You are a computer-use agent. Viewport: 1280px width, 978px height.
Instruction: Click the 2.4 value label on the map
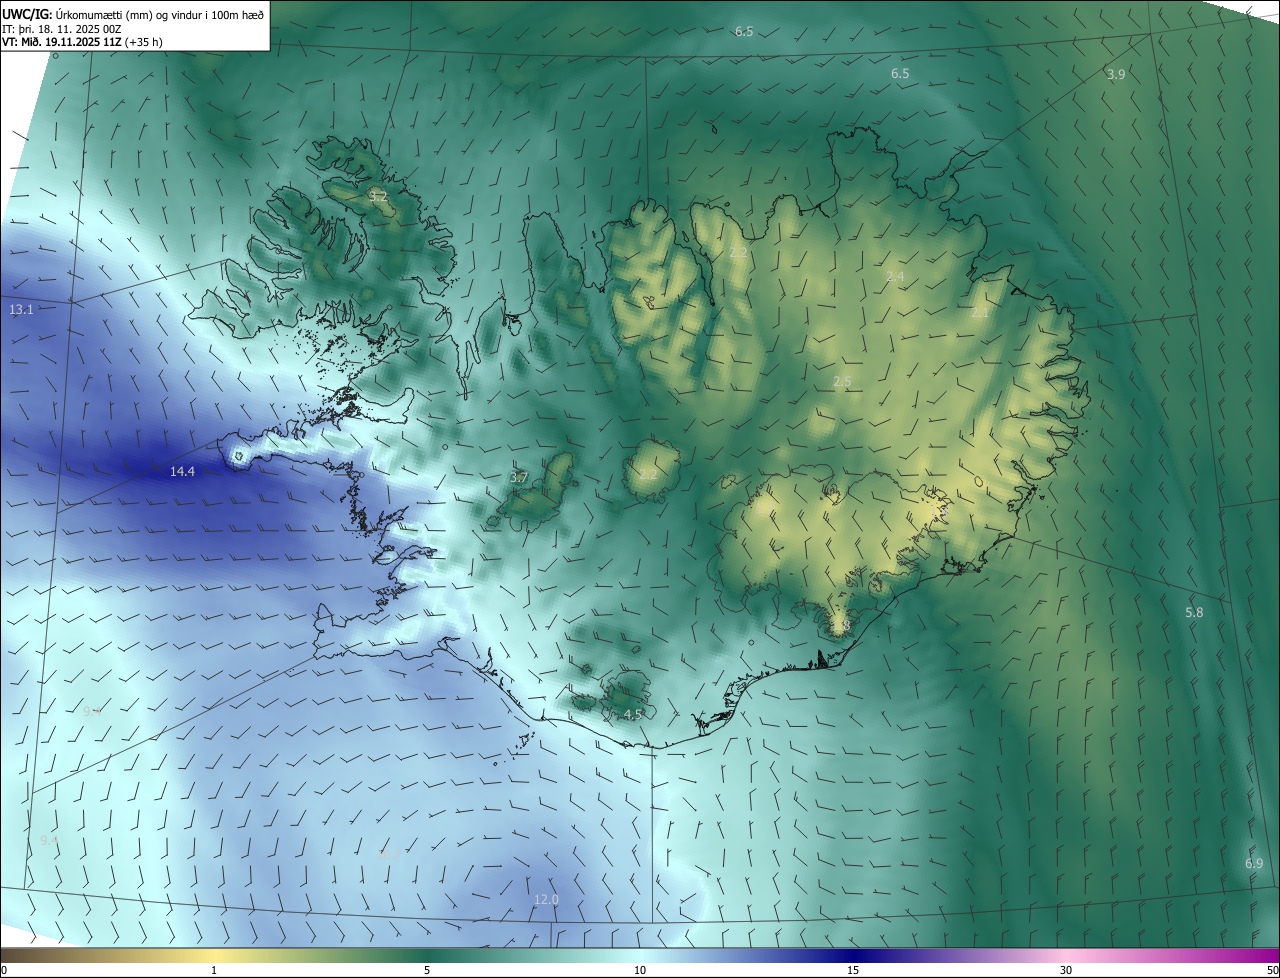[895, 277]
